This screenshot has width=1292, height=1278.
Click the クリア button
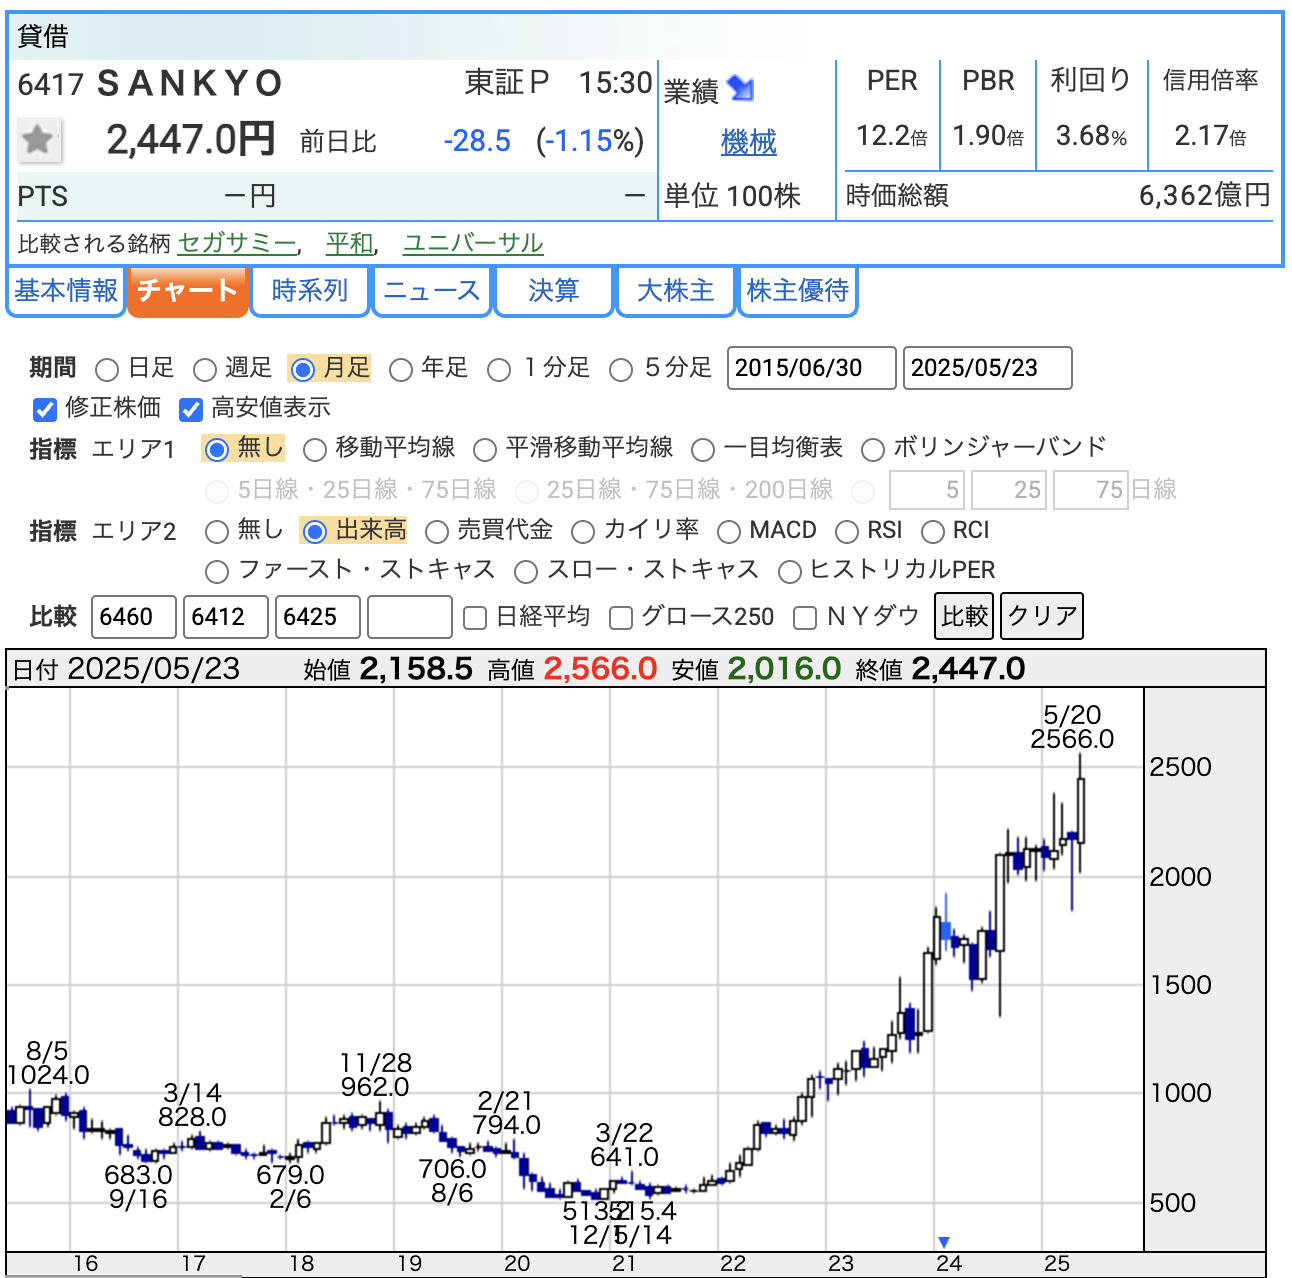coord(1042,616)
